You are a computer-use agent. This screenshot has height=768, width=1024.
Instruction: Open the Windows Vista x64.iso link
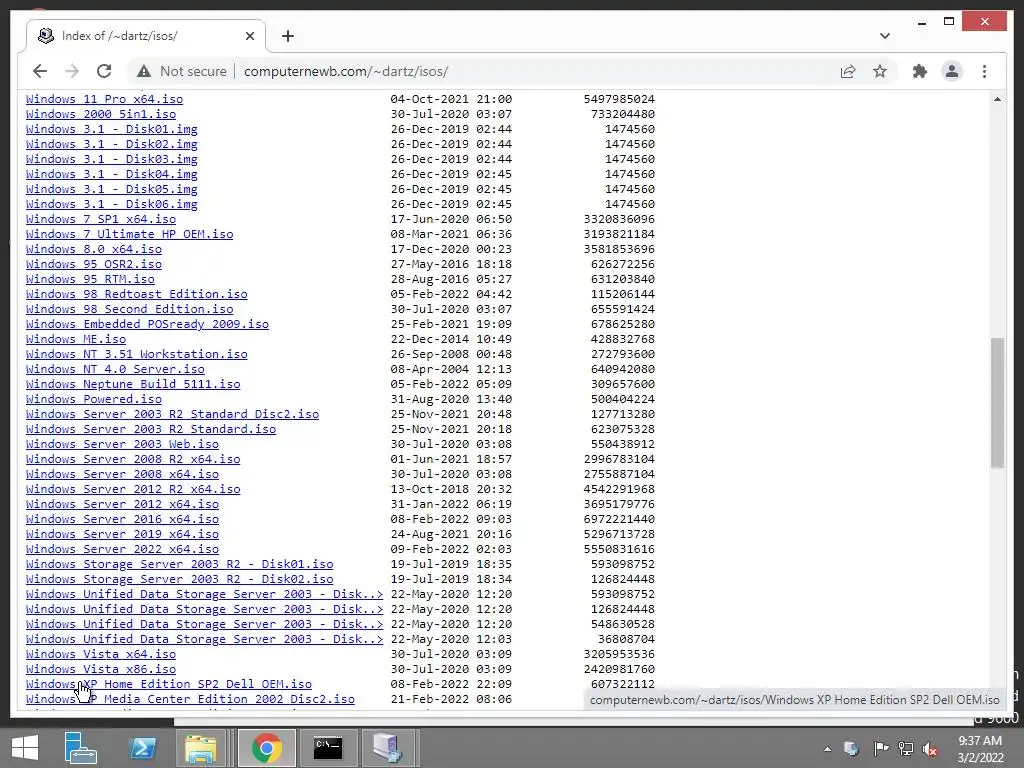tap(101, 655)
